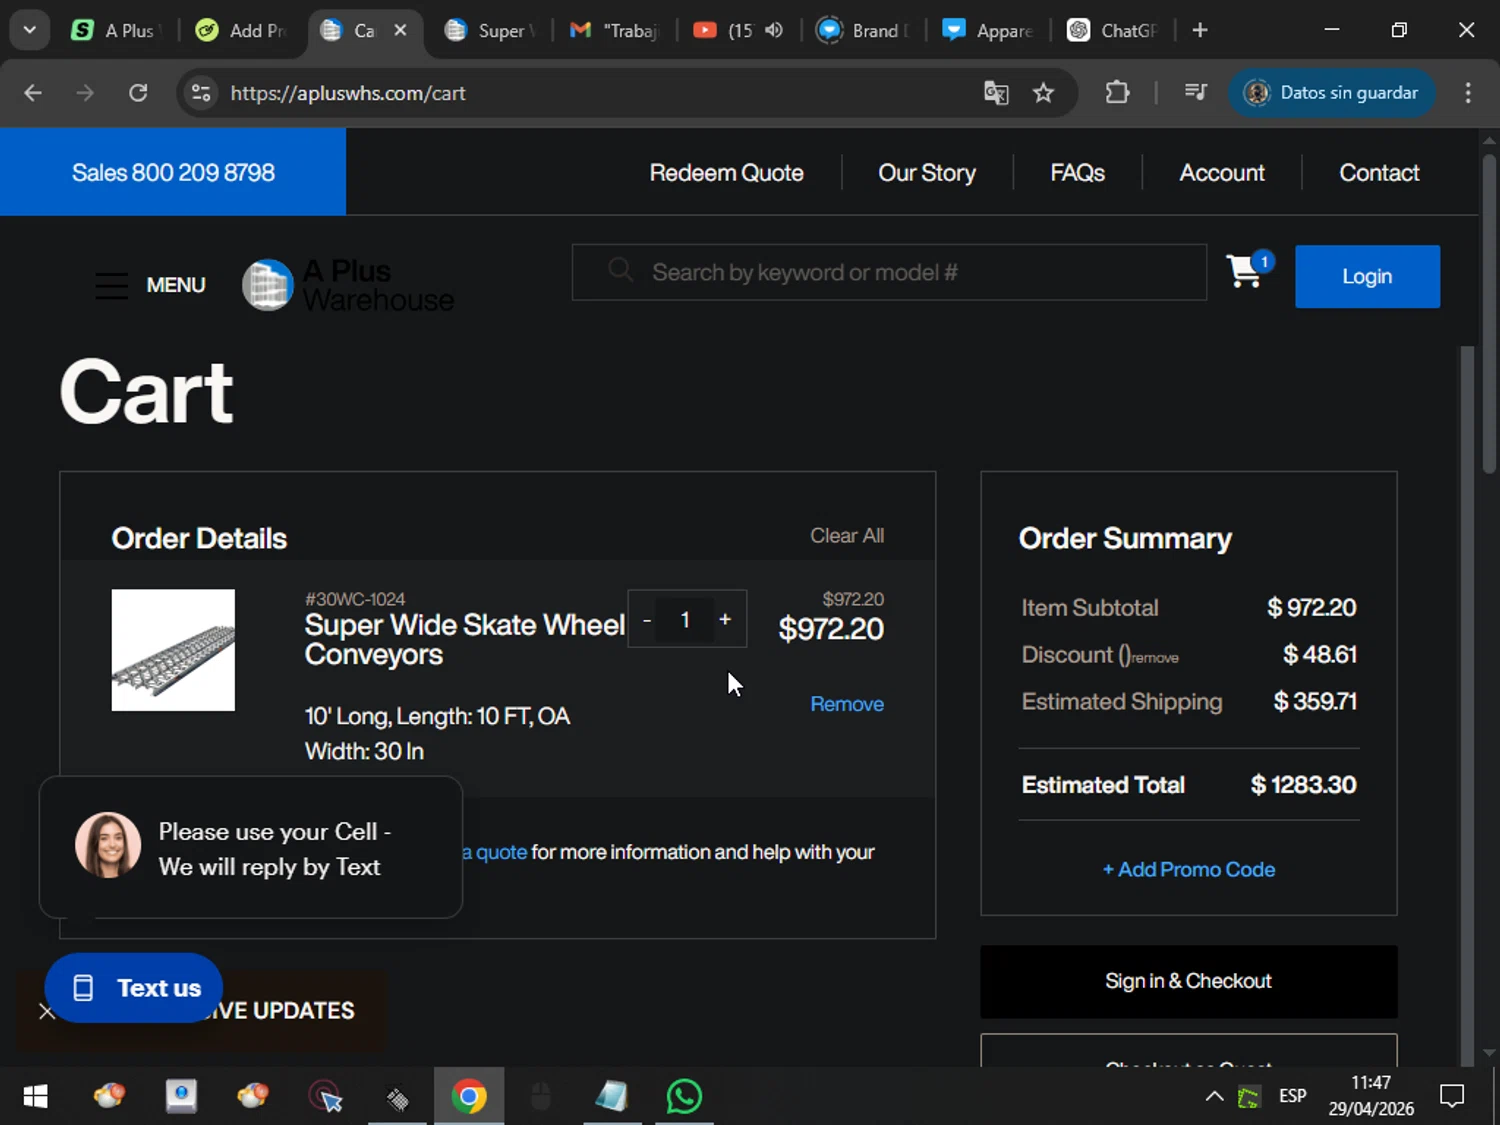Open Redeem Quote page

(x=726, y=173)
